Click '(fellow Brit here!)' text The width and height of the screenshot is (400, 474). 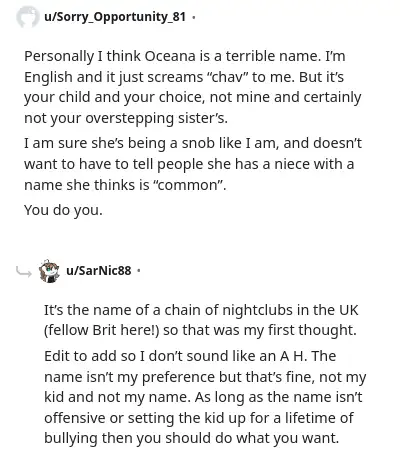[101, 330]
